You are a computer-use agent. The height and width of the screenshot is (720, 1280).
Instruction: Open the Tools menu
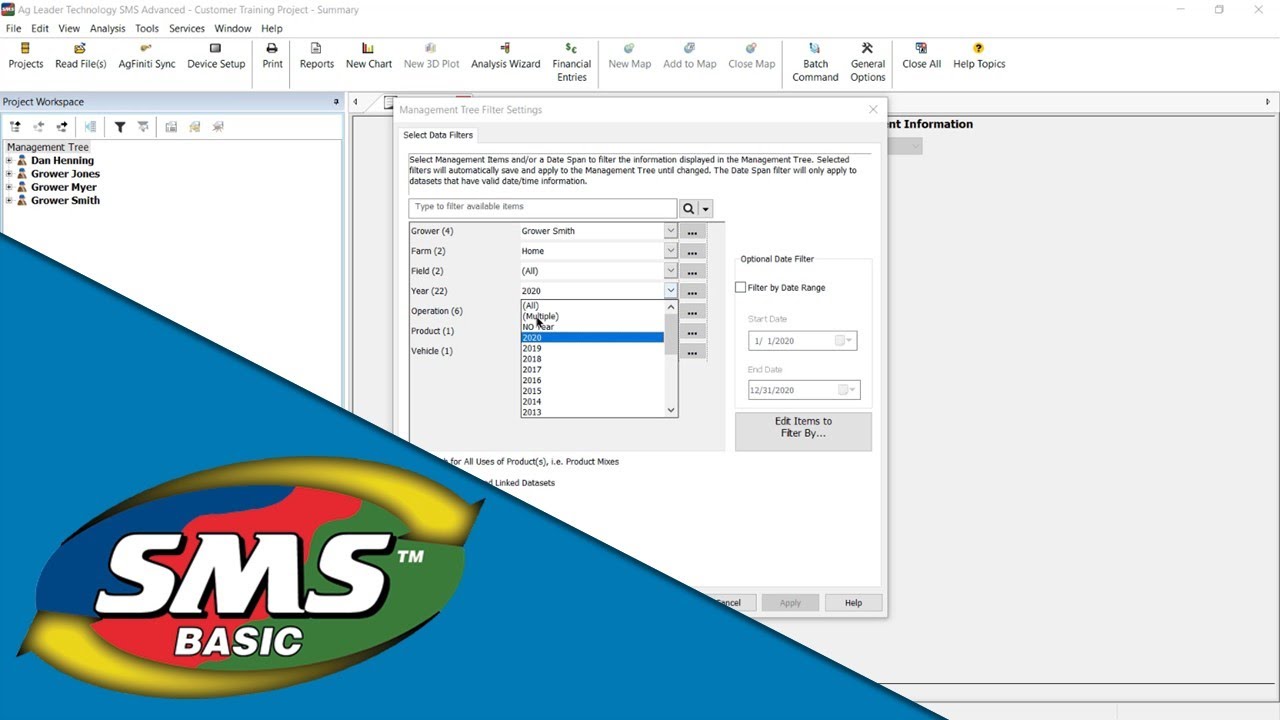147,29
